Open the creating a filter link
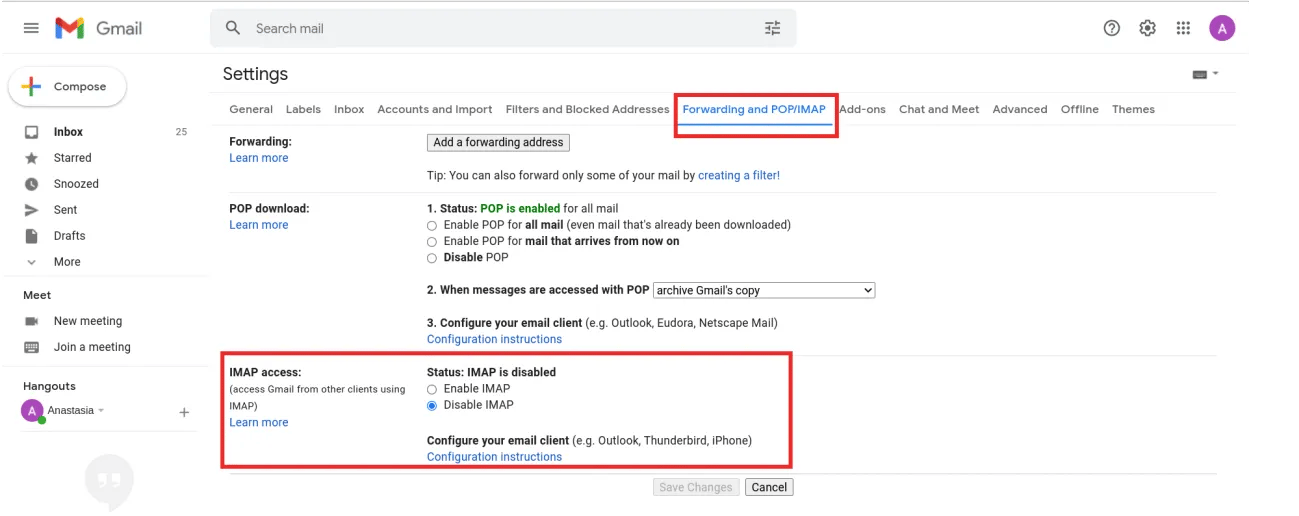Image resolution: width=1299 pixels, height=516 pixels. [x=738, y=175]
